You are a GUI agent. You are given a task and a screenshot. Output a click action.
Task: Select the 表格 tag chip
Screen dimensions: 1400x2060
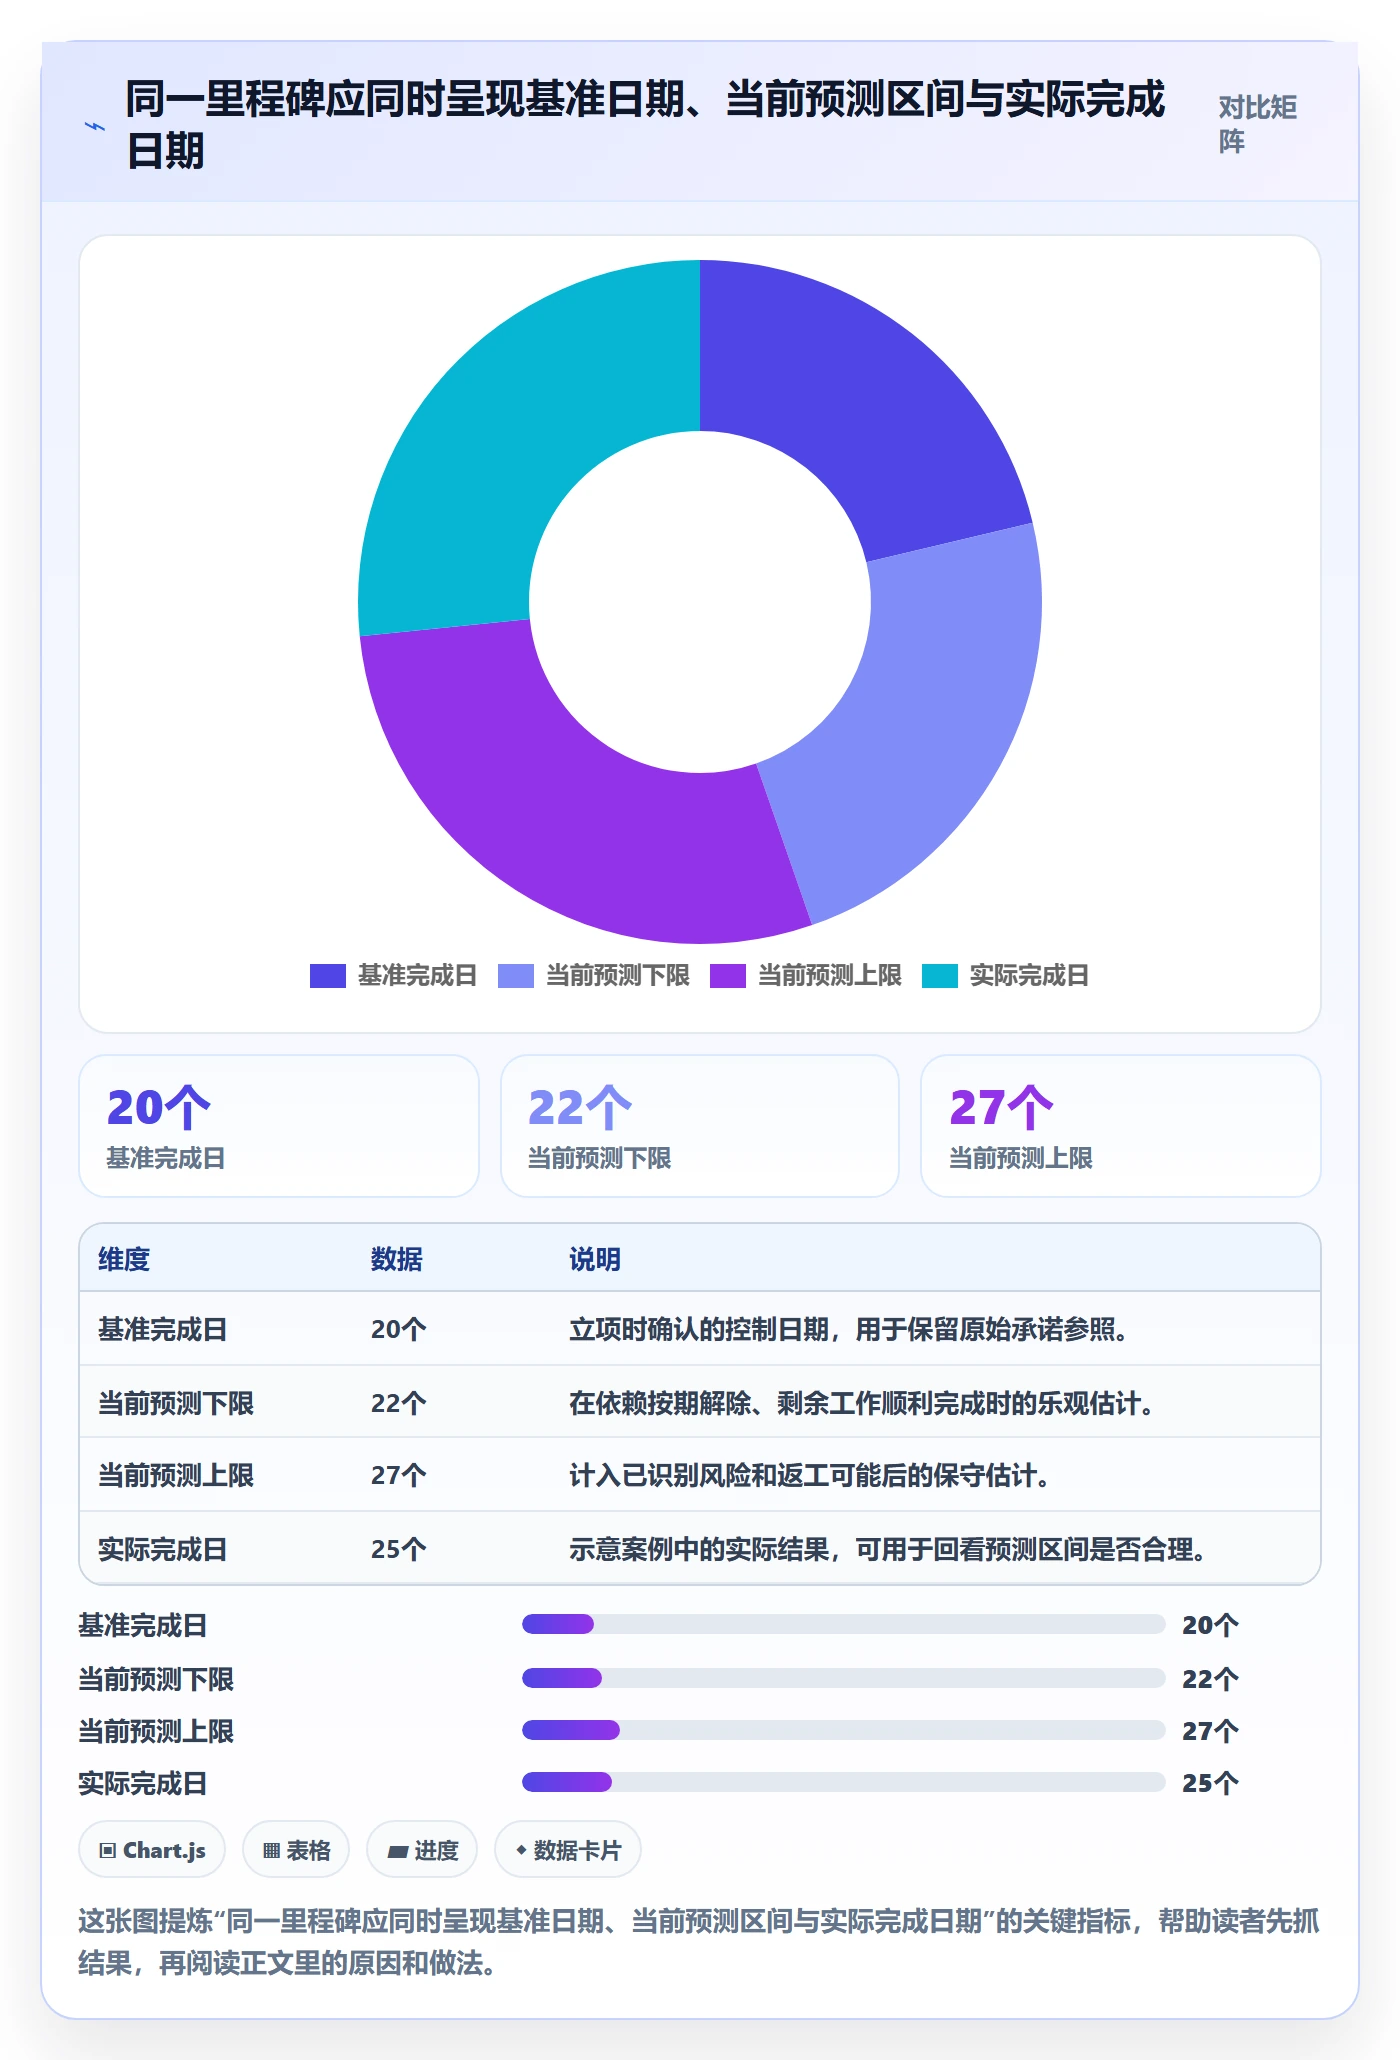[296, 1850]
